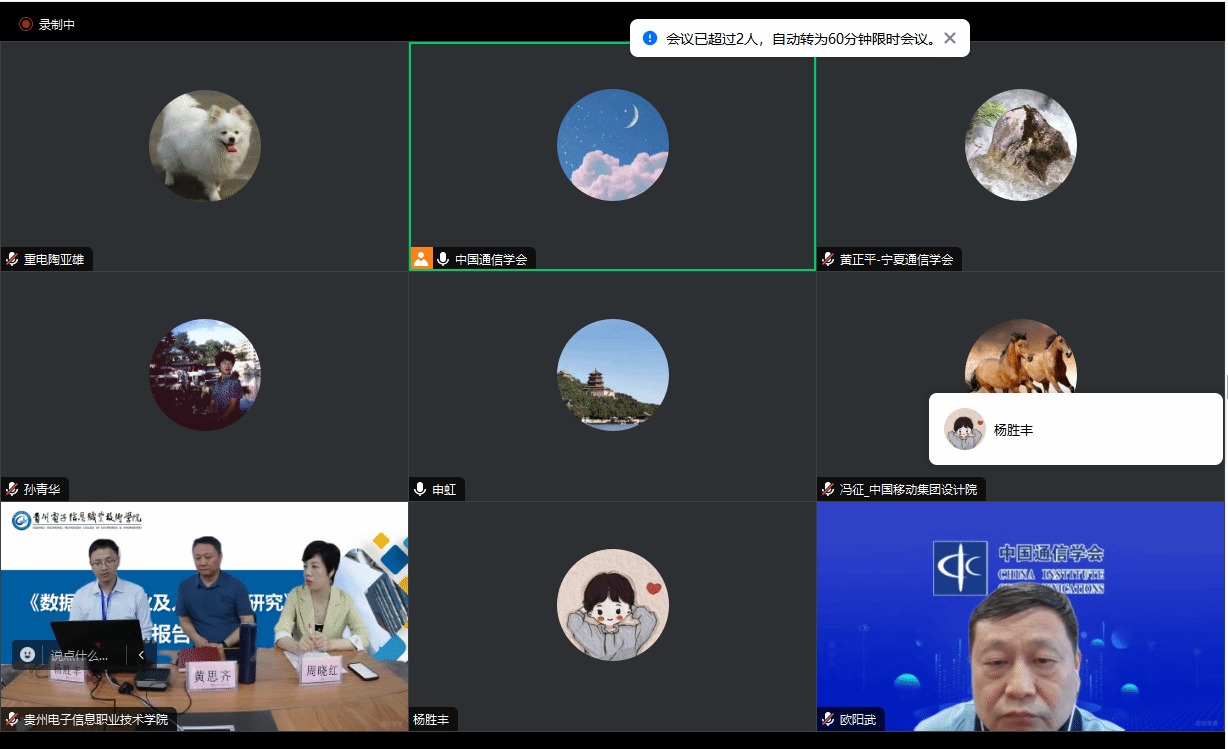Click the 录制中 recording indicator
Image resolution: width=1228 pixels, height=749 pixels.
(47, 24)
